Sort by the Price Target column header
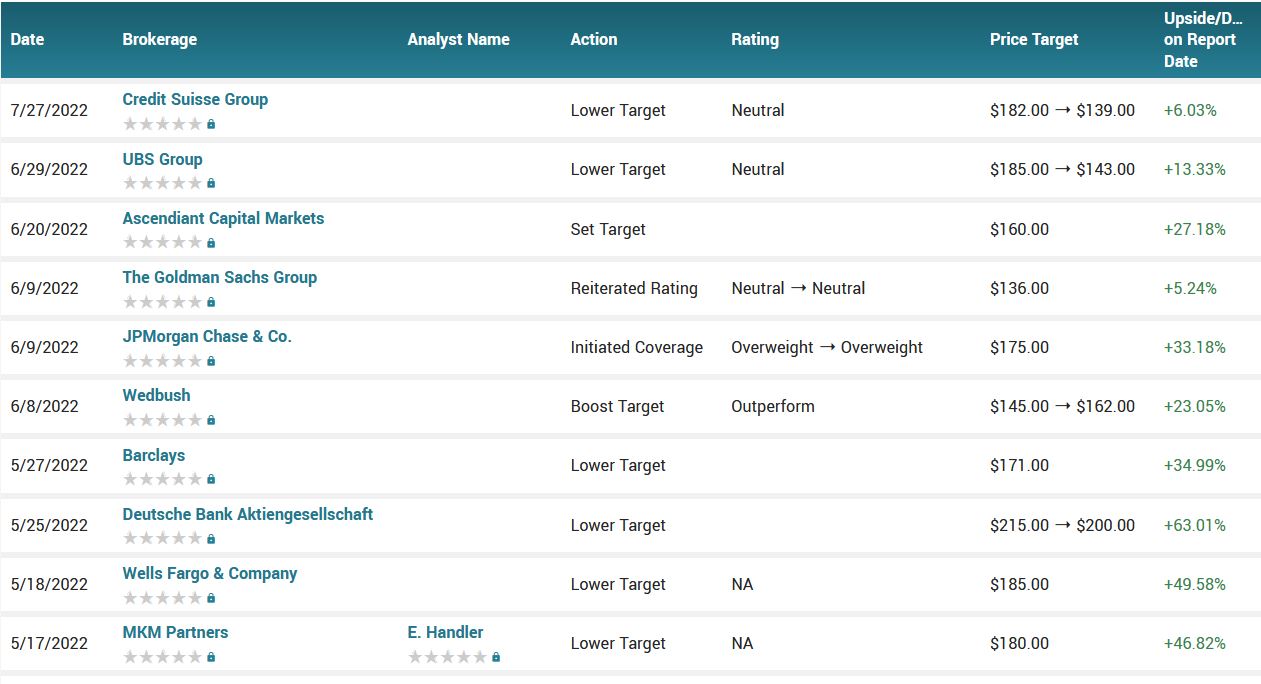This screenshot has height=684, width=1261. (1034, 40)
